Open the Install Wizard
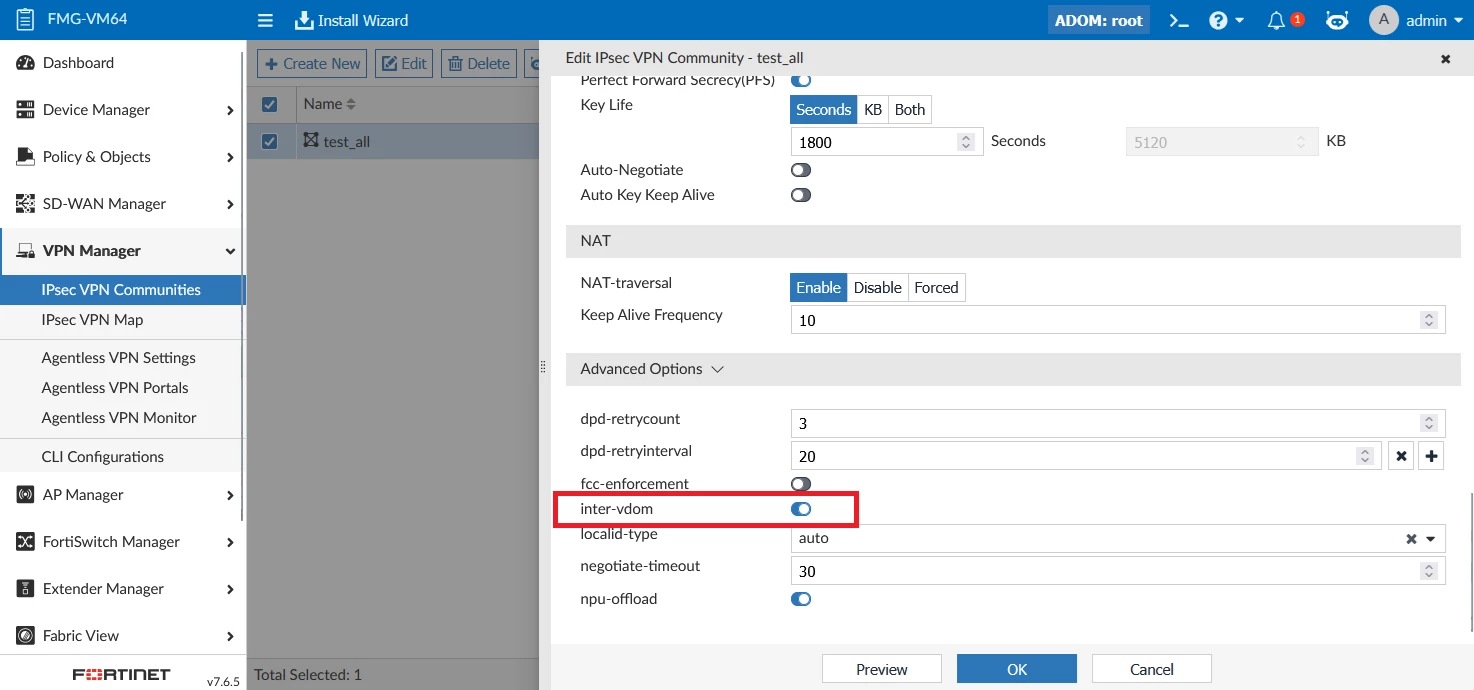Viewport: 1474px width, 690px height. [x=351, y=20]
